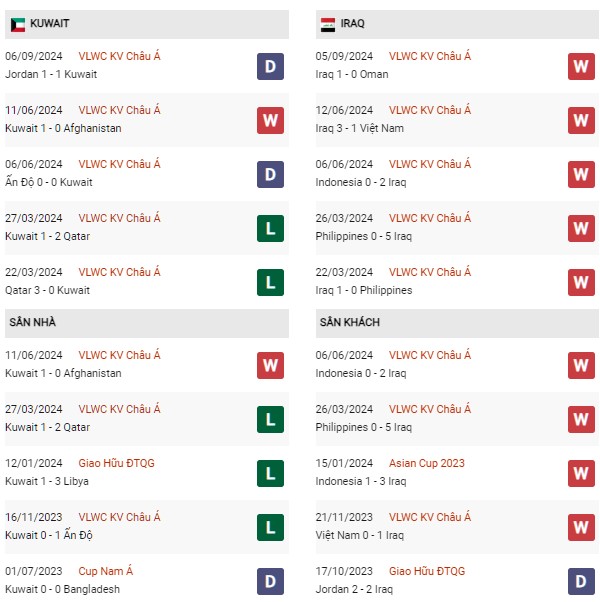Select the IRAQ team header

352,25
